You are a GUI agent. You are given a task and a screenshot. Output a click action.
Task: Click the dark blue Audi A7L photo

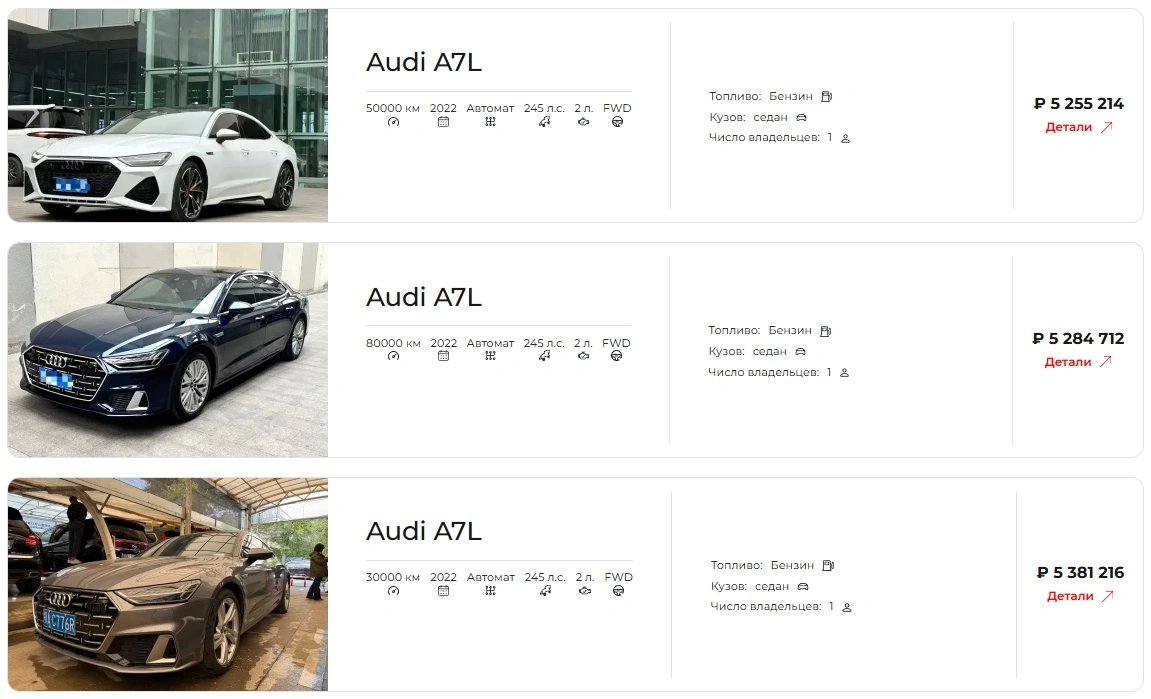167,350
